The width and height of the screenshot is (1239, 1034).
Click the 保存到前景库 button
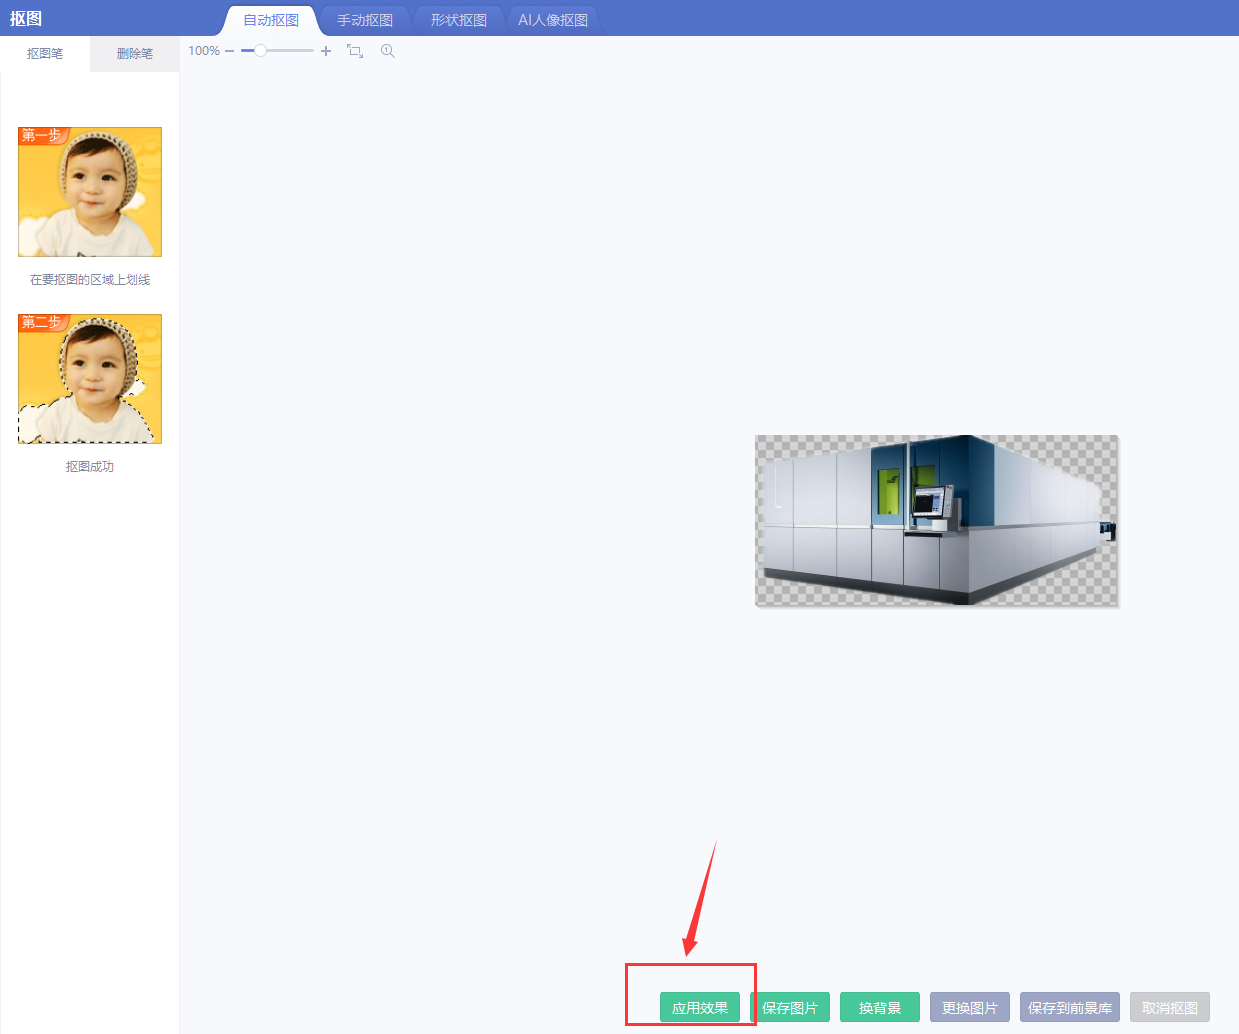[1070, 1008]
